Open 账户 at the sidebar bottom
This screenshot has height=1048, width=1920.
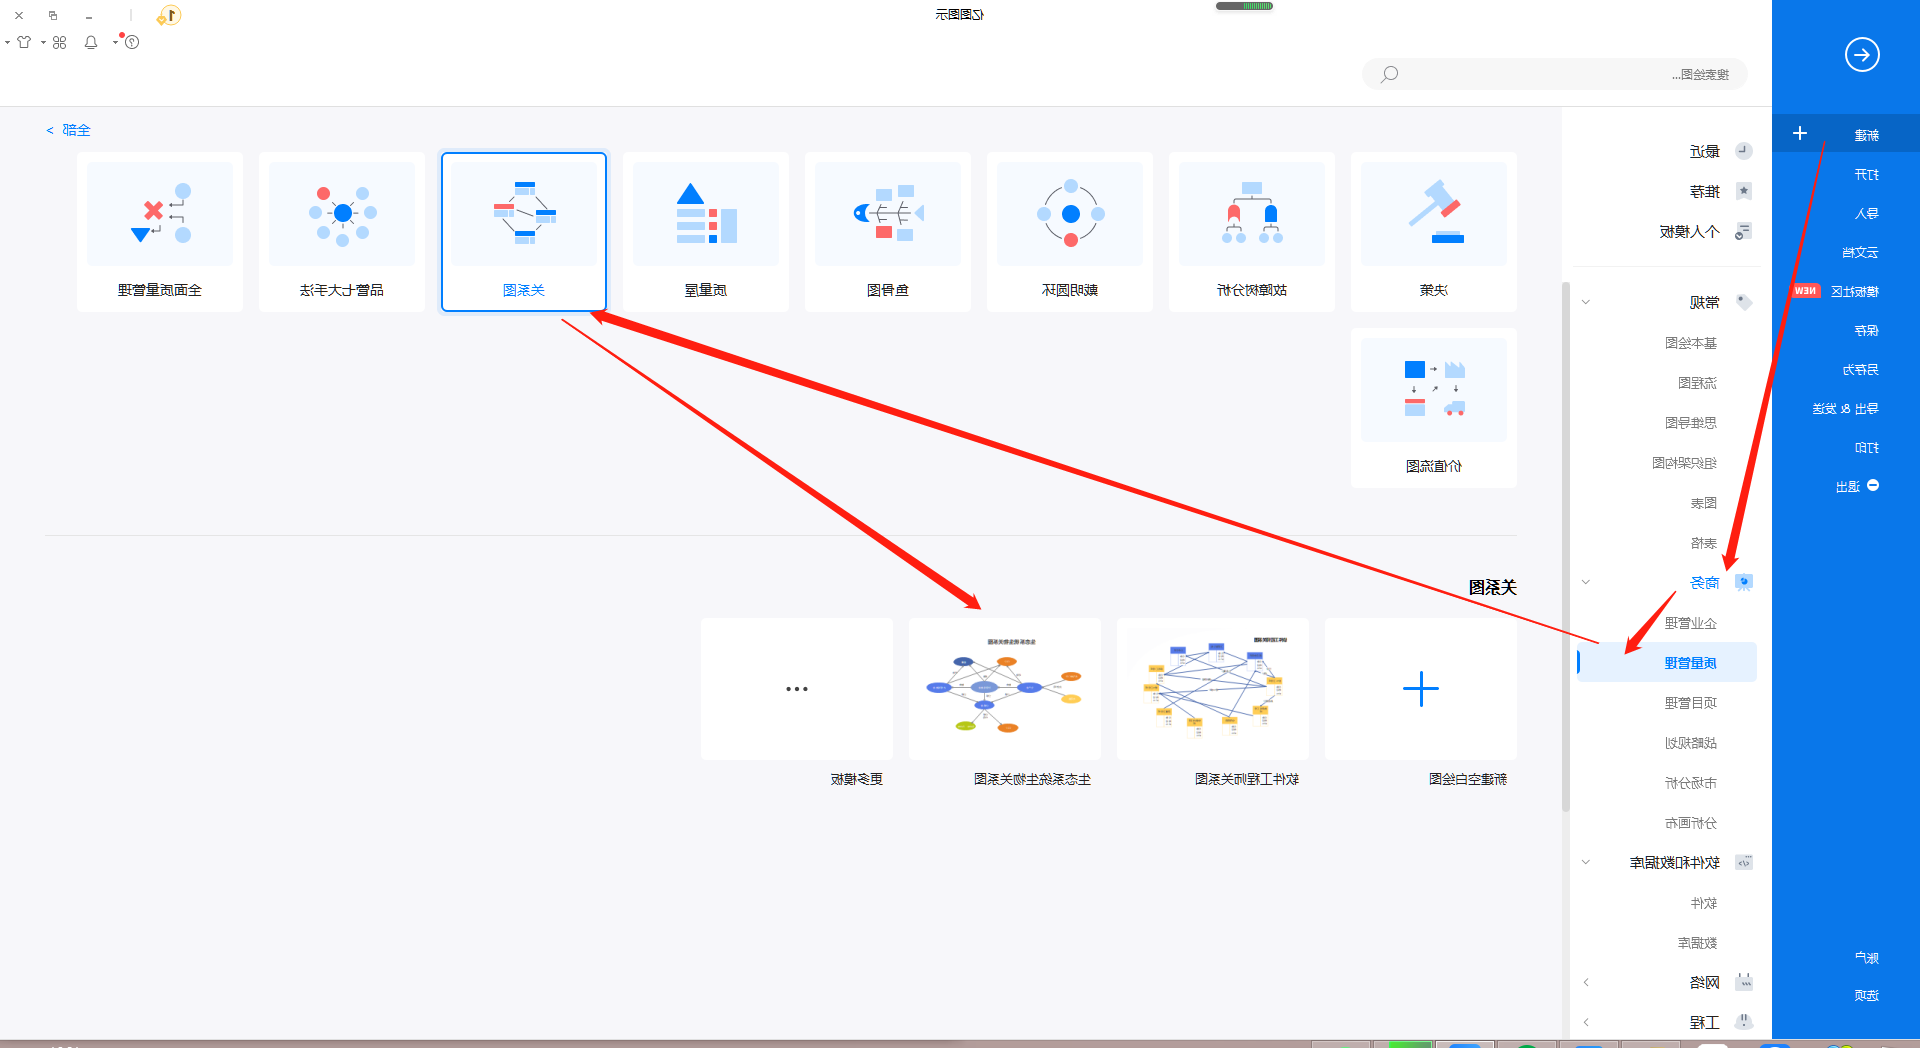(x=1866, y=958)
